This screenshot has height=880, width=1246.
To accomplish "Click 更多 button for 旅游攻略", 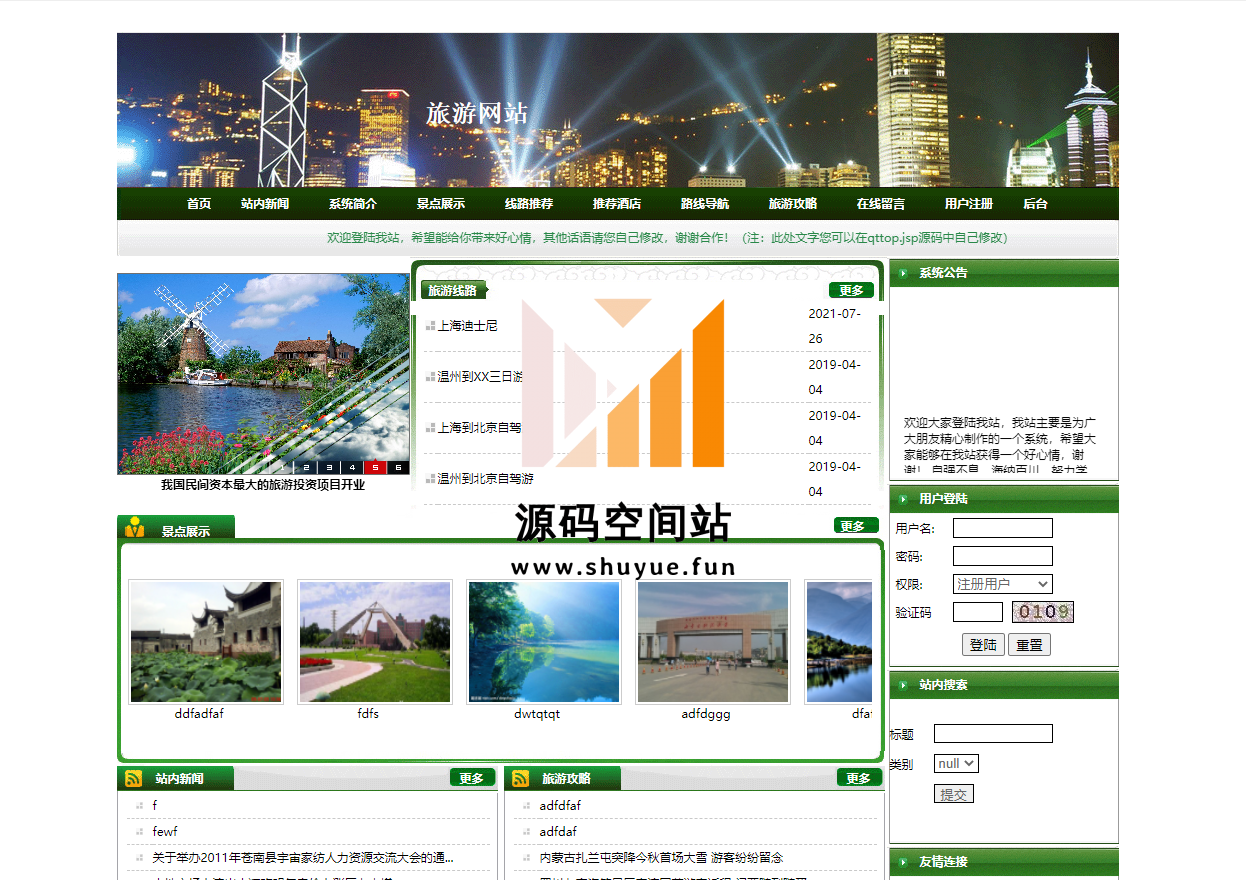I will coord(859,778).
